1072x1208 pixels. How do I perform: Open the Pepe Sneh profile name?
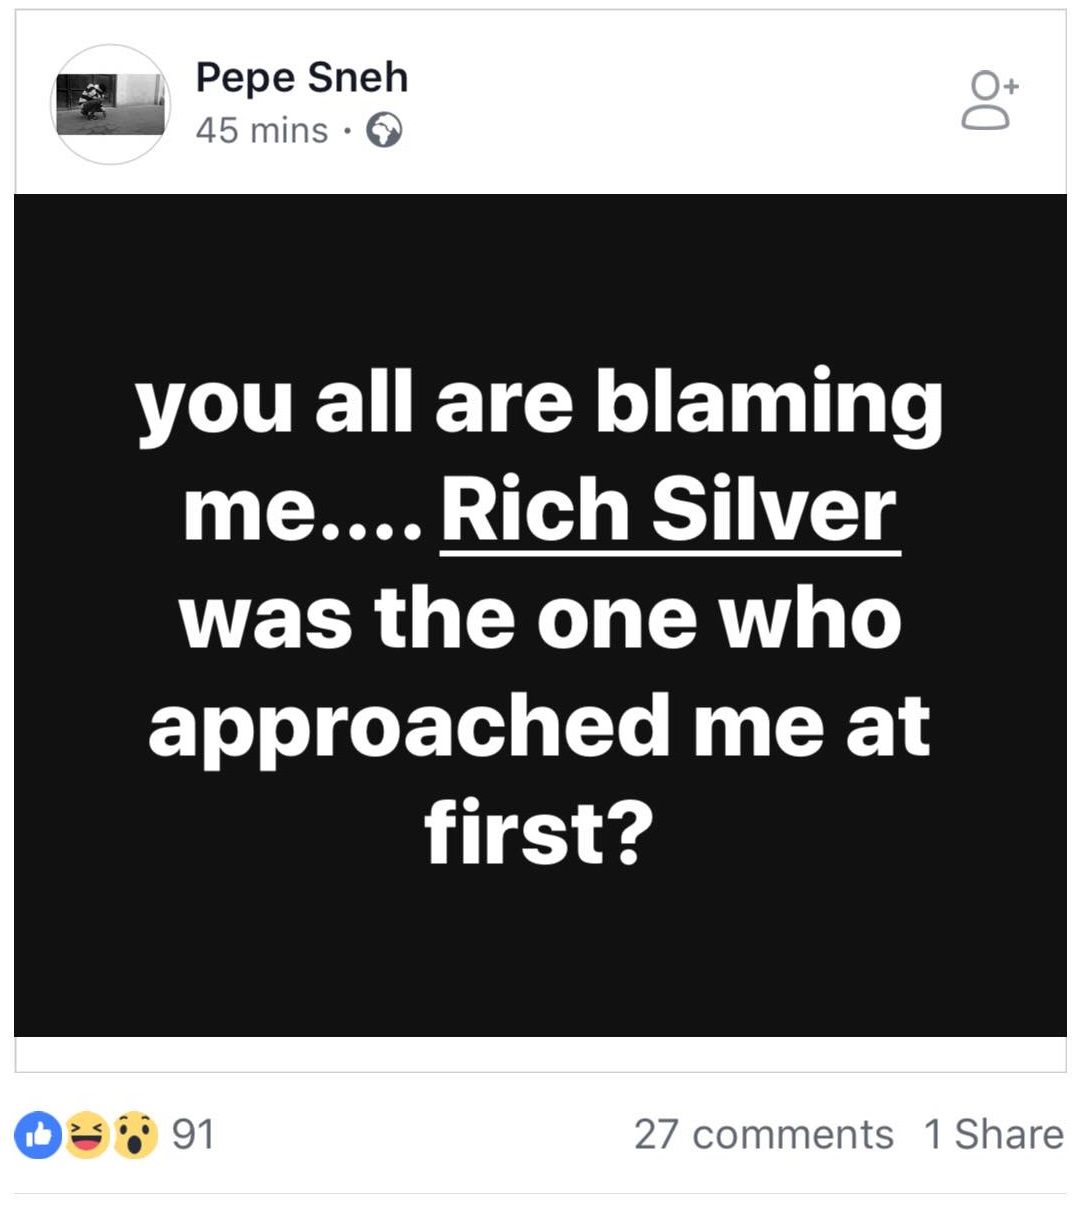click(x=301, y=78)
